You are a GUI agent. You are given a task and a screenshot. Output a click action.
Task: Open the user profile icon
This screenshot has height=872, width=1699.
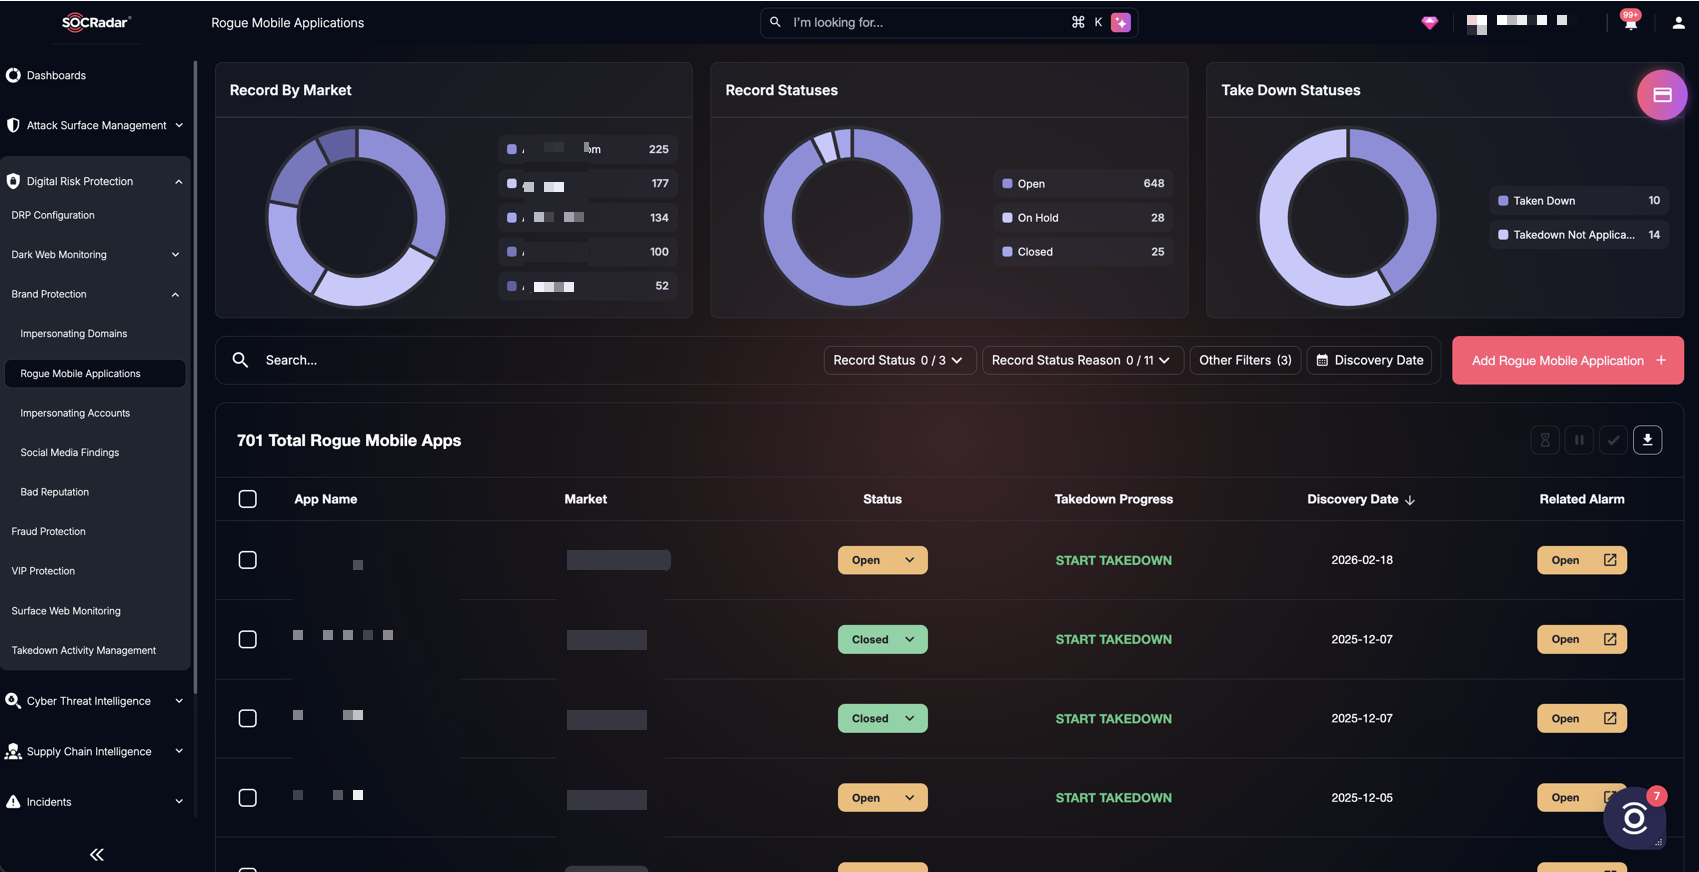1679,23
